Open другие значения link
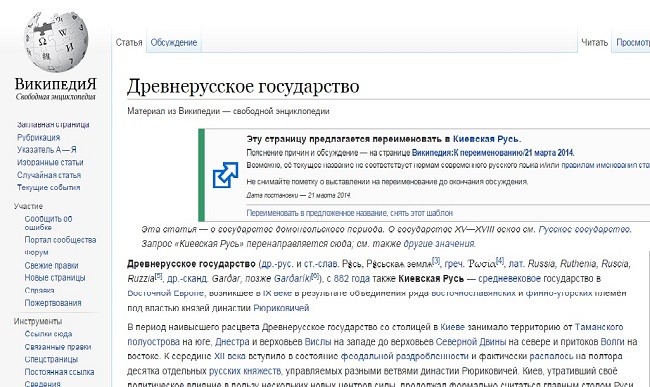Viewport: 650px width, 387px height. pyautogui.click(x=439, y=244)
